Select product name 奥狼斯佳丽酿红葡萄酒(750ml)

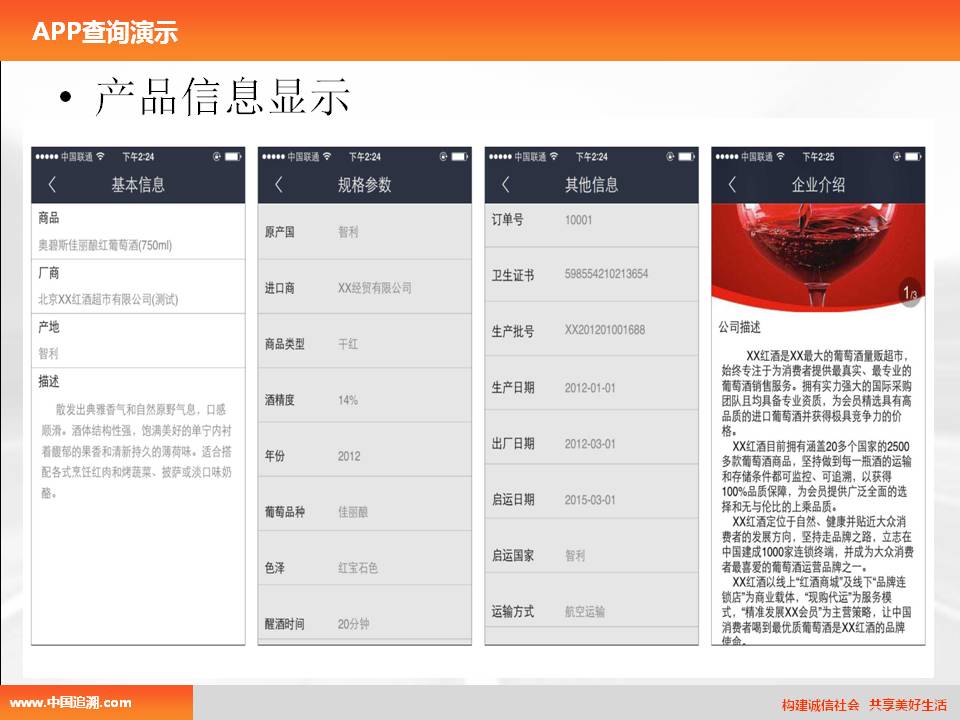105,245
